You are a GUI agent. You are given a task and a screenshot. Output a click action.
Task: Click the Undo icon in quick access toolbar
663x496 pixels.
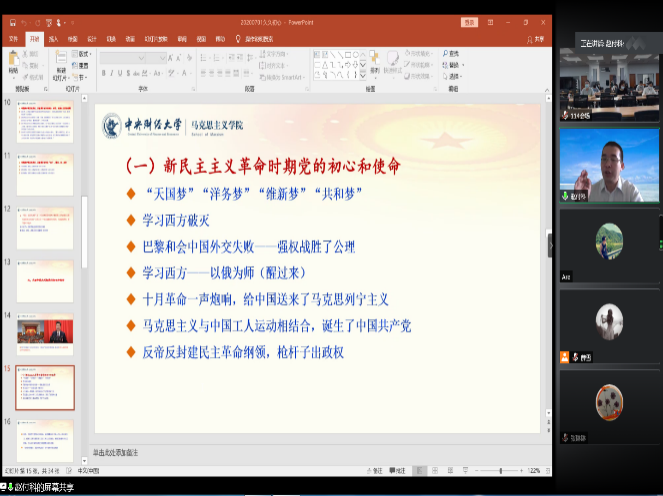click(x=23, y=21)
